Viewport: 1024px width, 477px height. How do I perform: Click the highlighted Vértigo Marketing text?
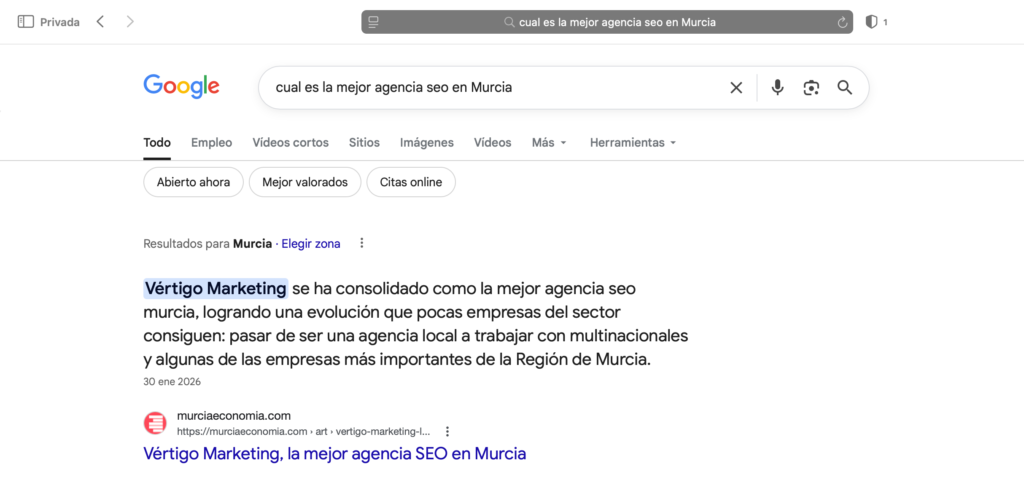pyautogui.click(x=216, y=288)
